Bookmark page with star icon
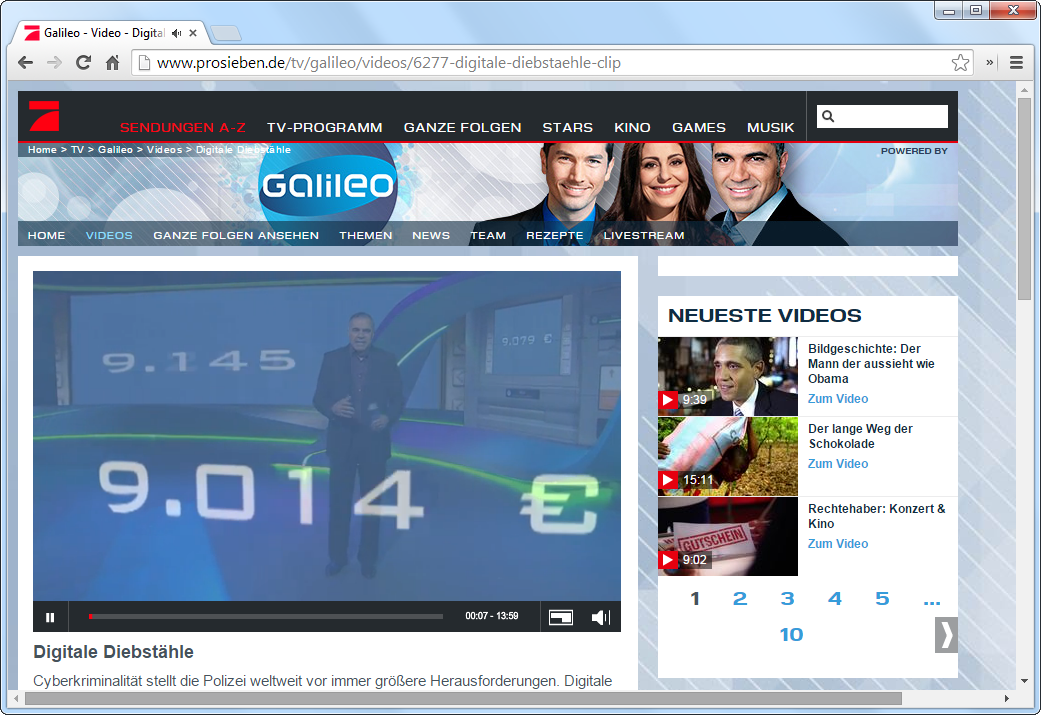The height and width of the screenshot is (715, 1041). (x=960, y=63)
